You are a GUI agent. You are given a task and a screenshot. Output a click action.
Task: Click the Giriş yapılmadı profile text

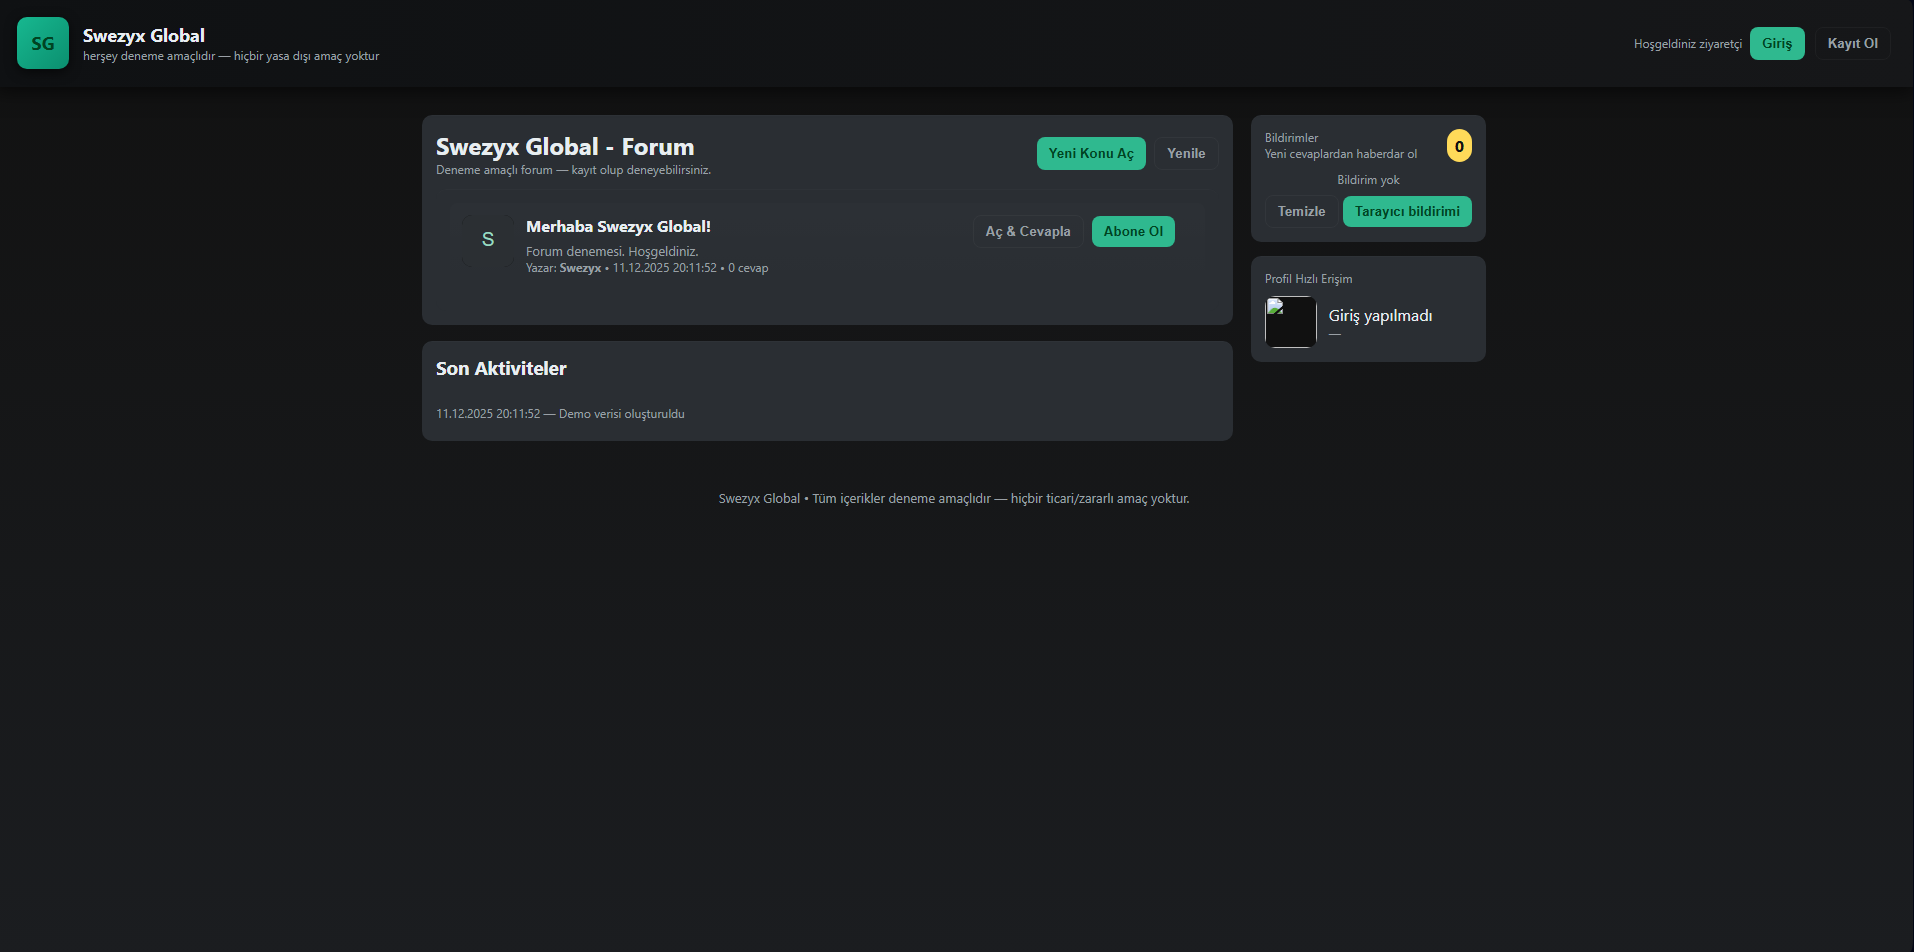1380,316
